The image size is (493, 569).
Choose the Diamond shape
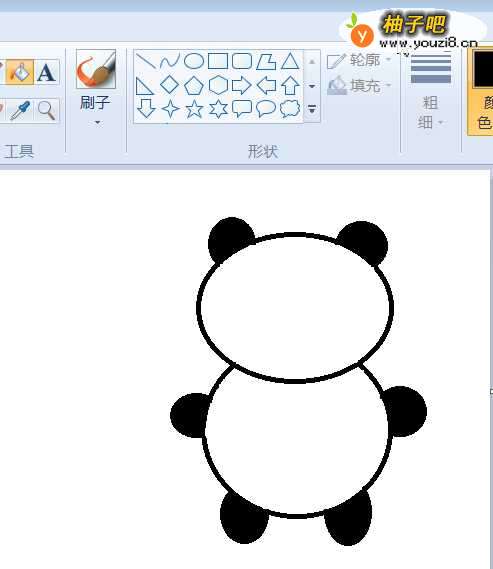(x=169, y=85)
